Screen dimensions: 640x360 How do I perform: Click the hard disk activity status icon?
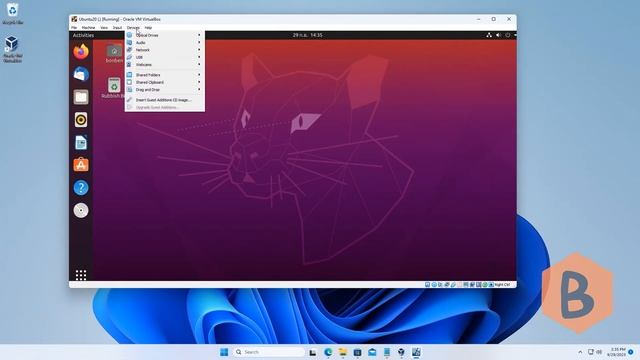427,284
